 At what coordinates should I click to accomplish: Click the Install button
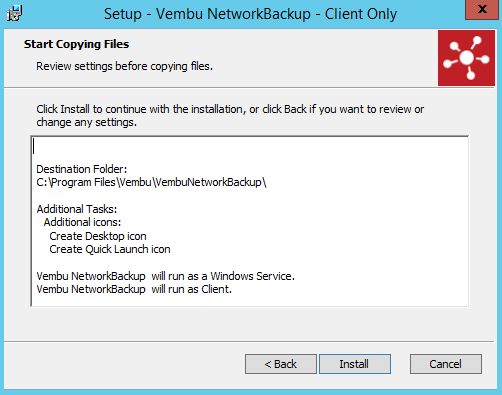pos(355,364)
